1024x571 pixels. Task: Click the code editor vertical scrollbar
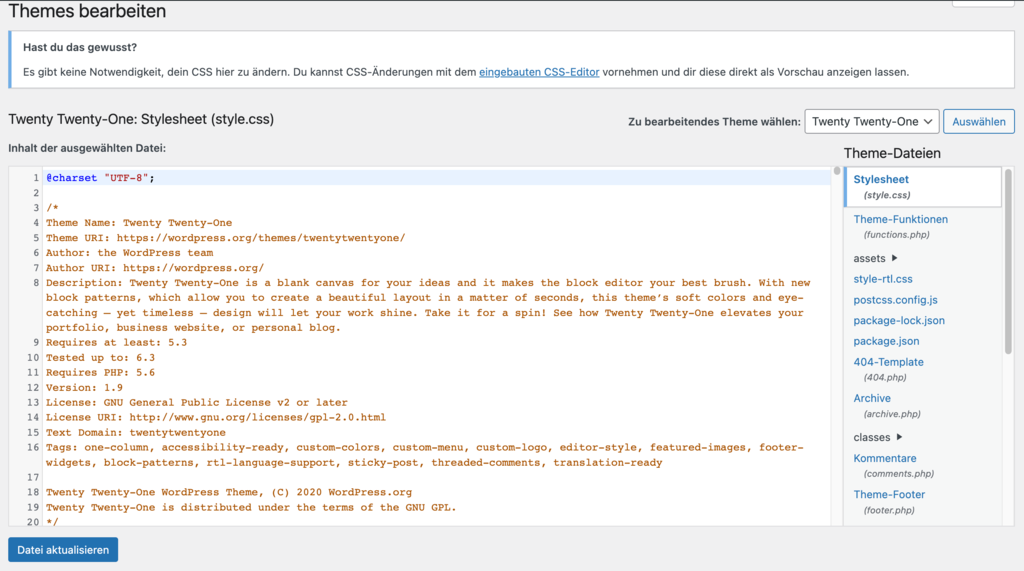point(837,300)
